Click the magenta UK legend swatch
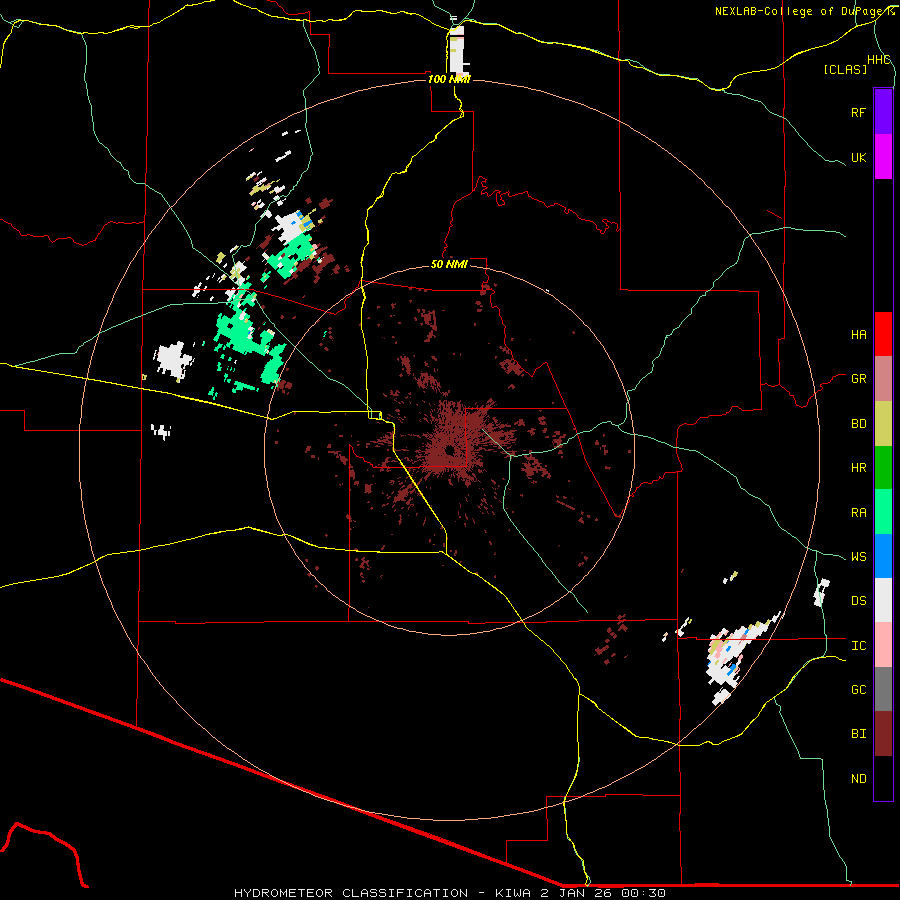This screenshot has height=900, width=900. (883, 157)
